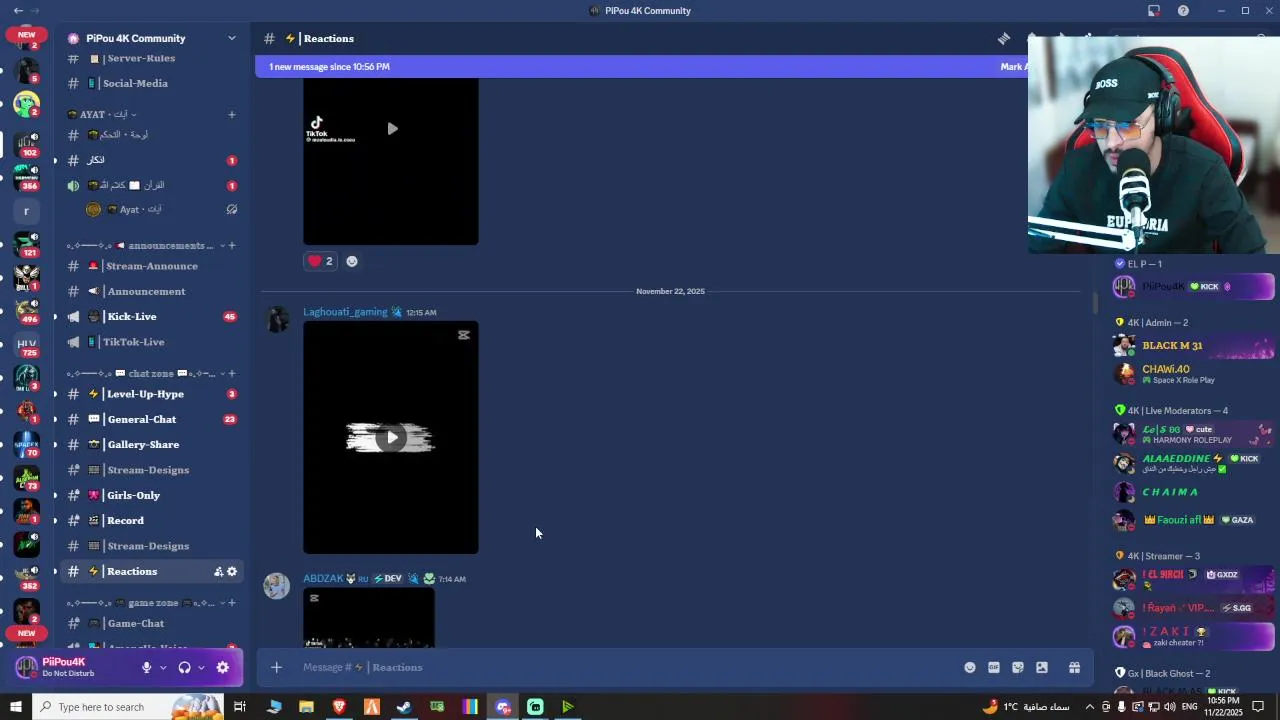Open the green-haired avatar server
The image size is (1280, 720).
pos(27,104)
